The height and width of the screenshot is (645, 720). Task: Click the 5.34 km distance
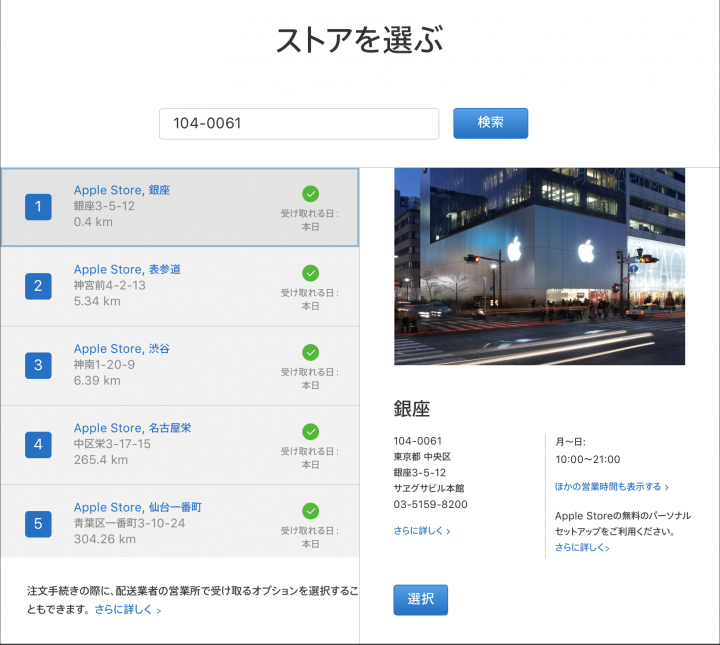pyautogui.click(x=97, y=302)
